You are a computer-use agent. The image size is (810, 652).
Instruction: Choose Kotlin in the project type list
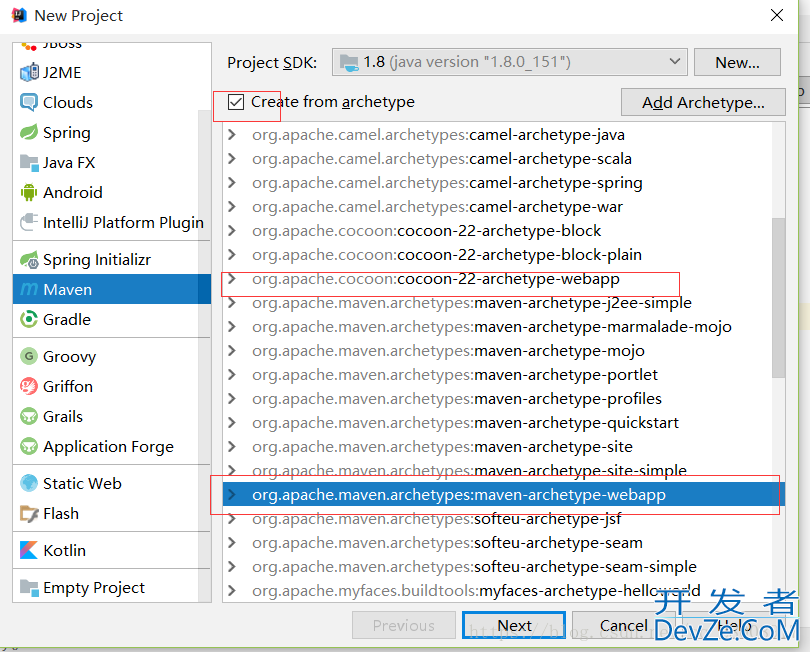click(112, 550)
